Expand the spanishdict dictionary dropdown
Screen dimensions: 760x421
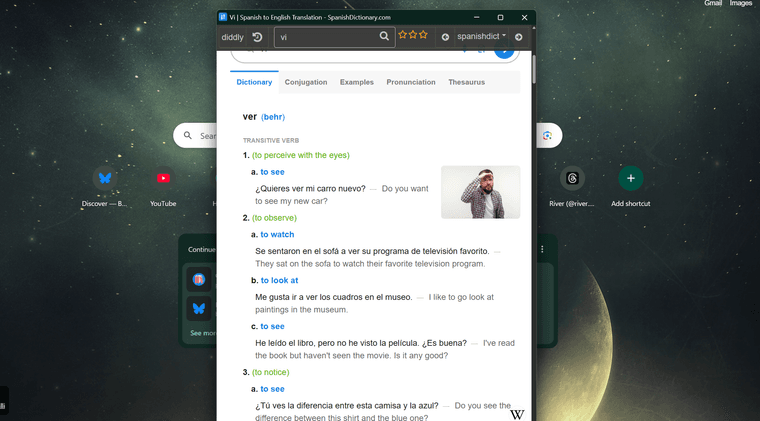tap(481, 37)
